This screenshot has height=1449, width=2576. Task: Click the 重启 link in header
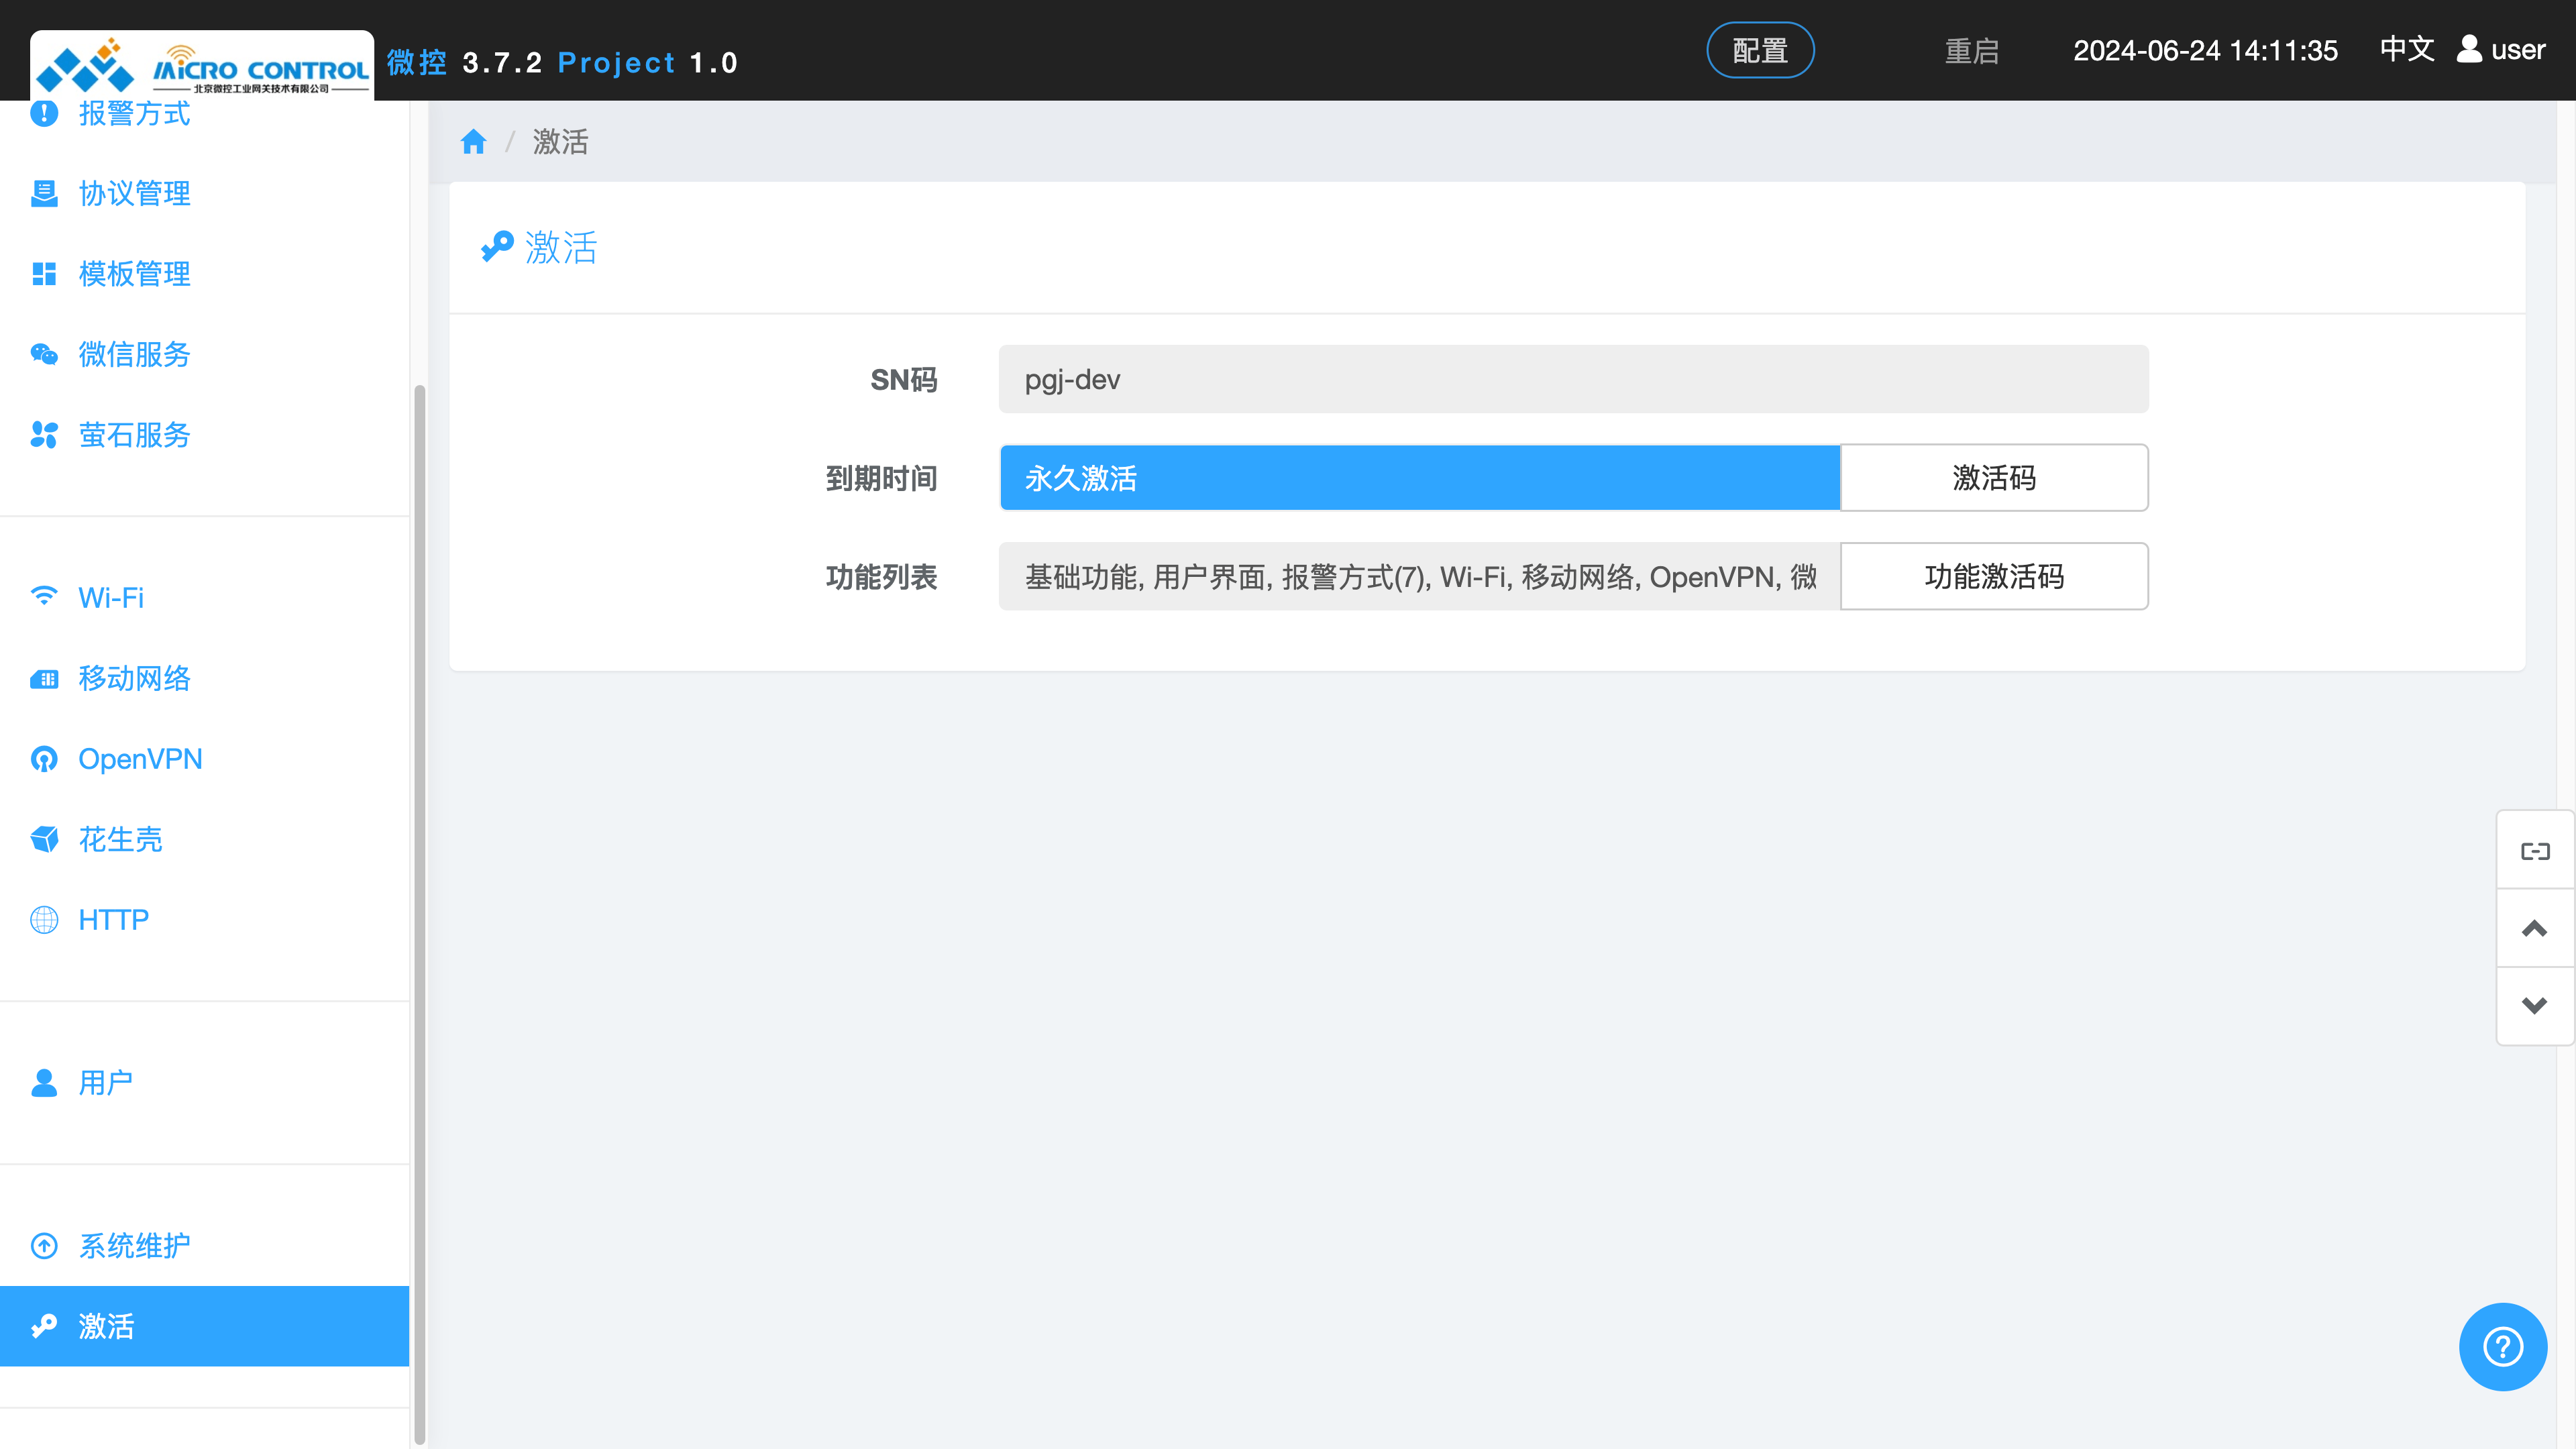1971,50
